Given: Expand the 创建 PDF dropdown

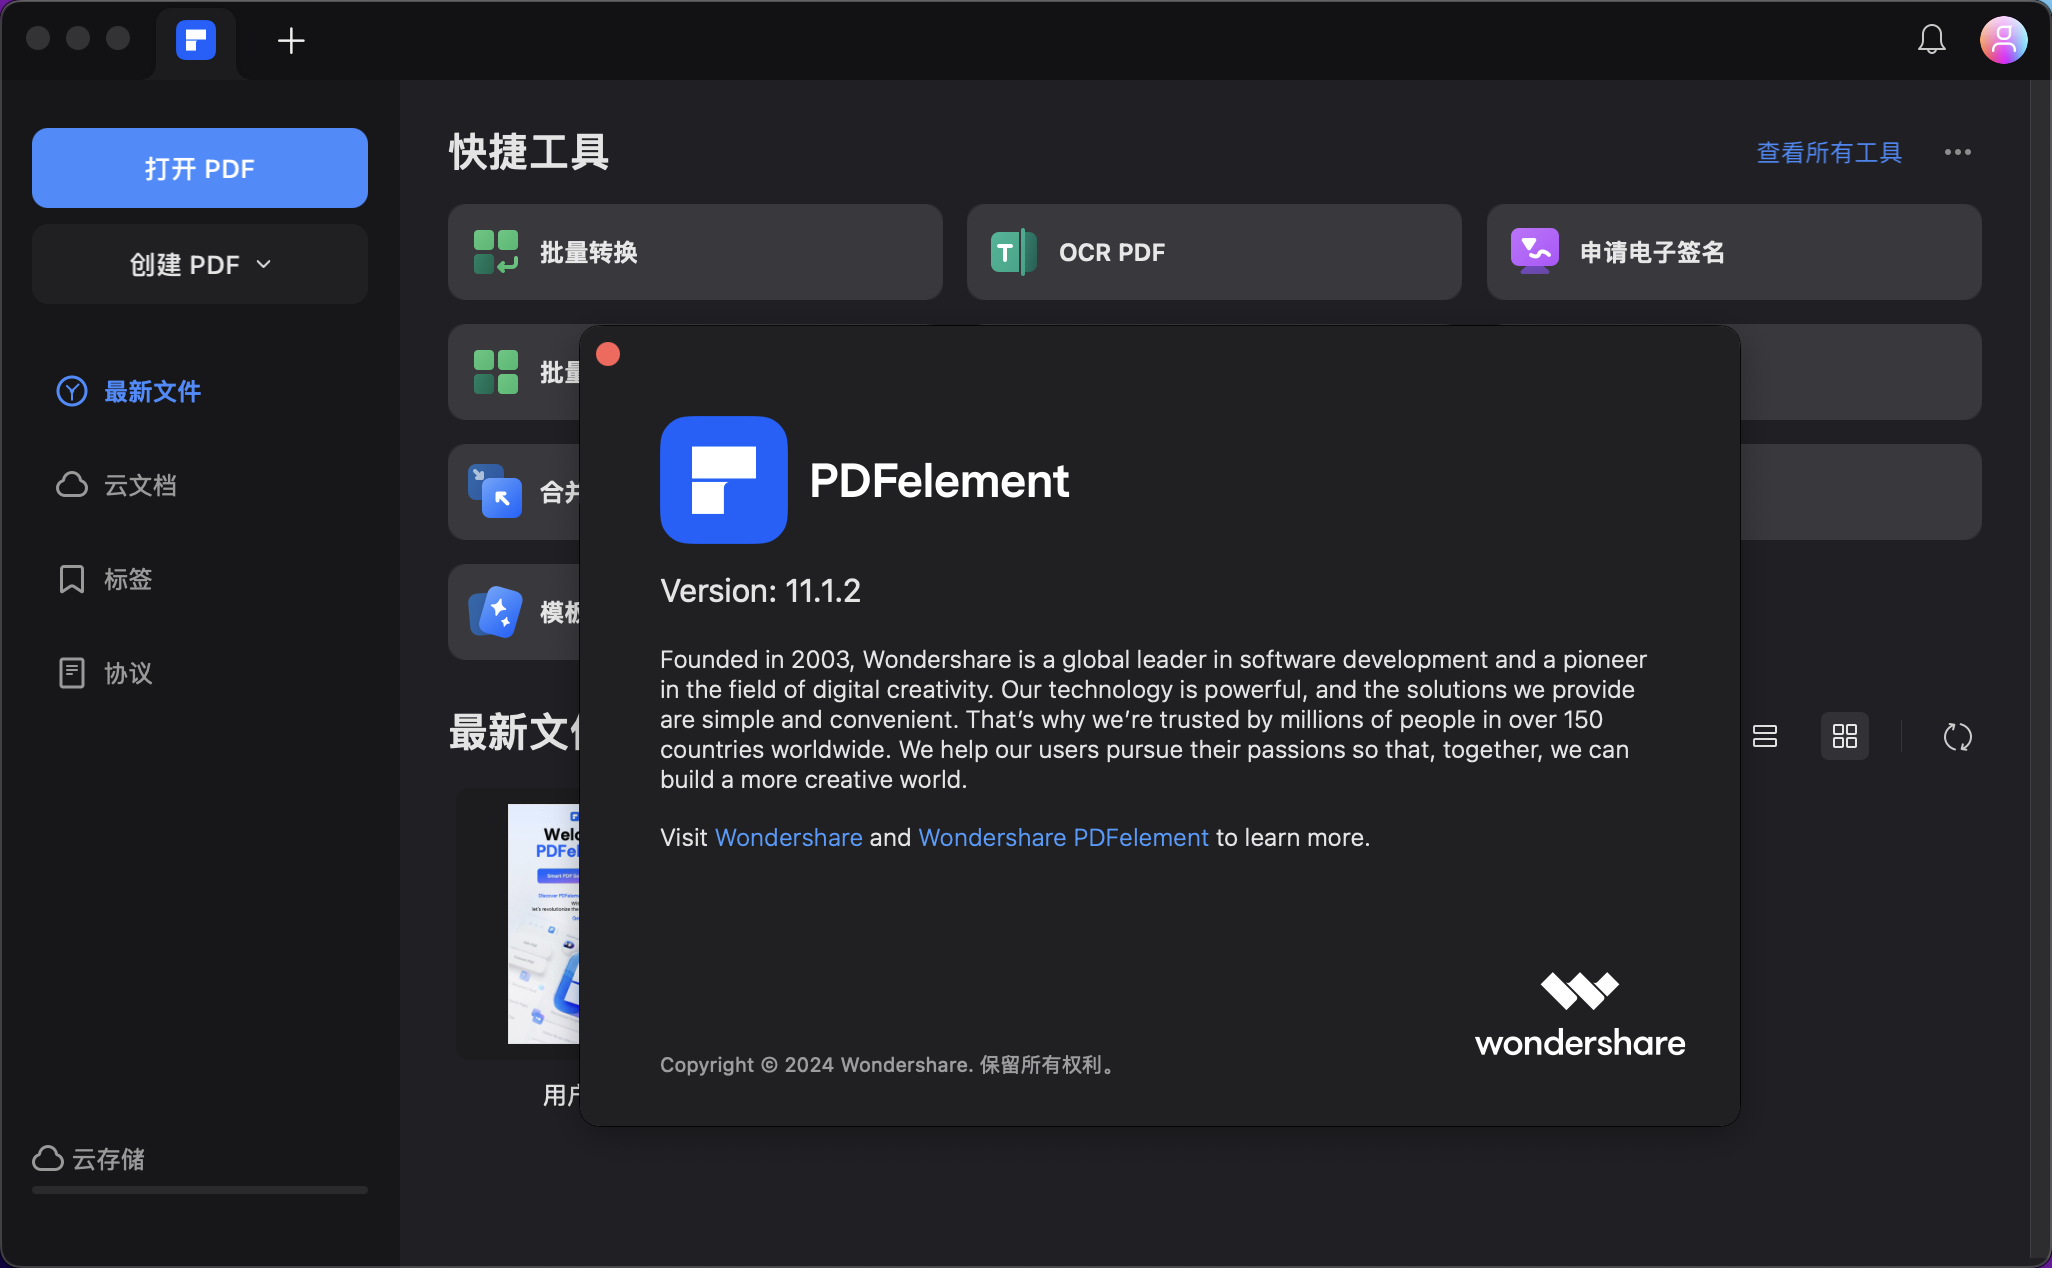Looking at the screenshot, I should (200, 264).
